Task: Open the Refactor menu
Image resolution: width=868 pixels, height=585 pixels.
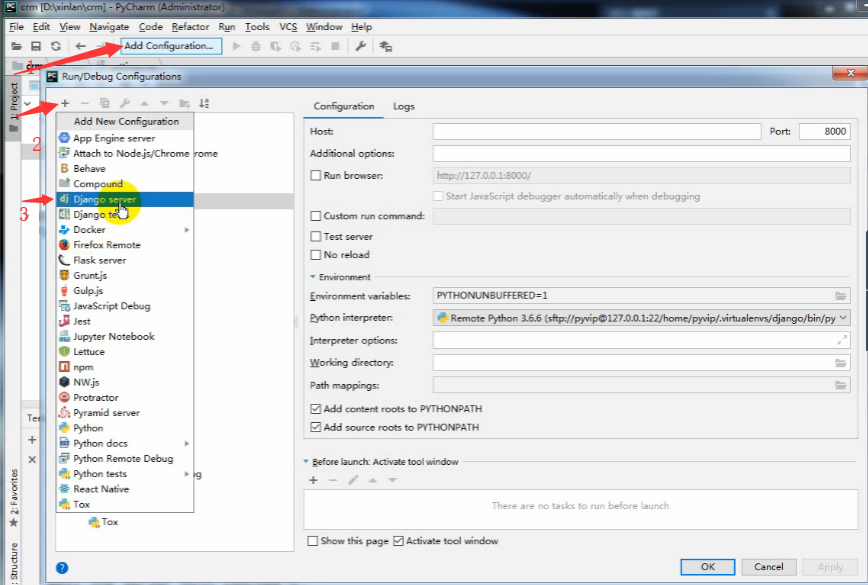Action: tap(190, 27)
